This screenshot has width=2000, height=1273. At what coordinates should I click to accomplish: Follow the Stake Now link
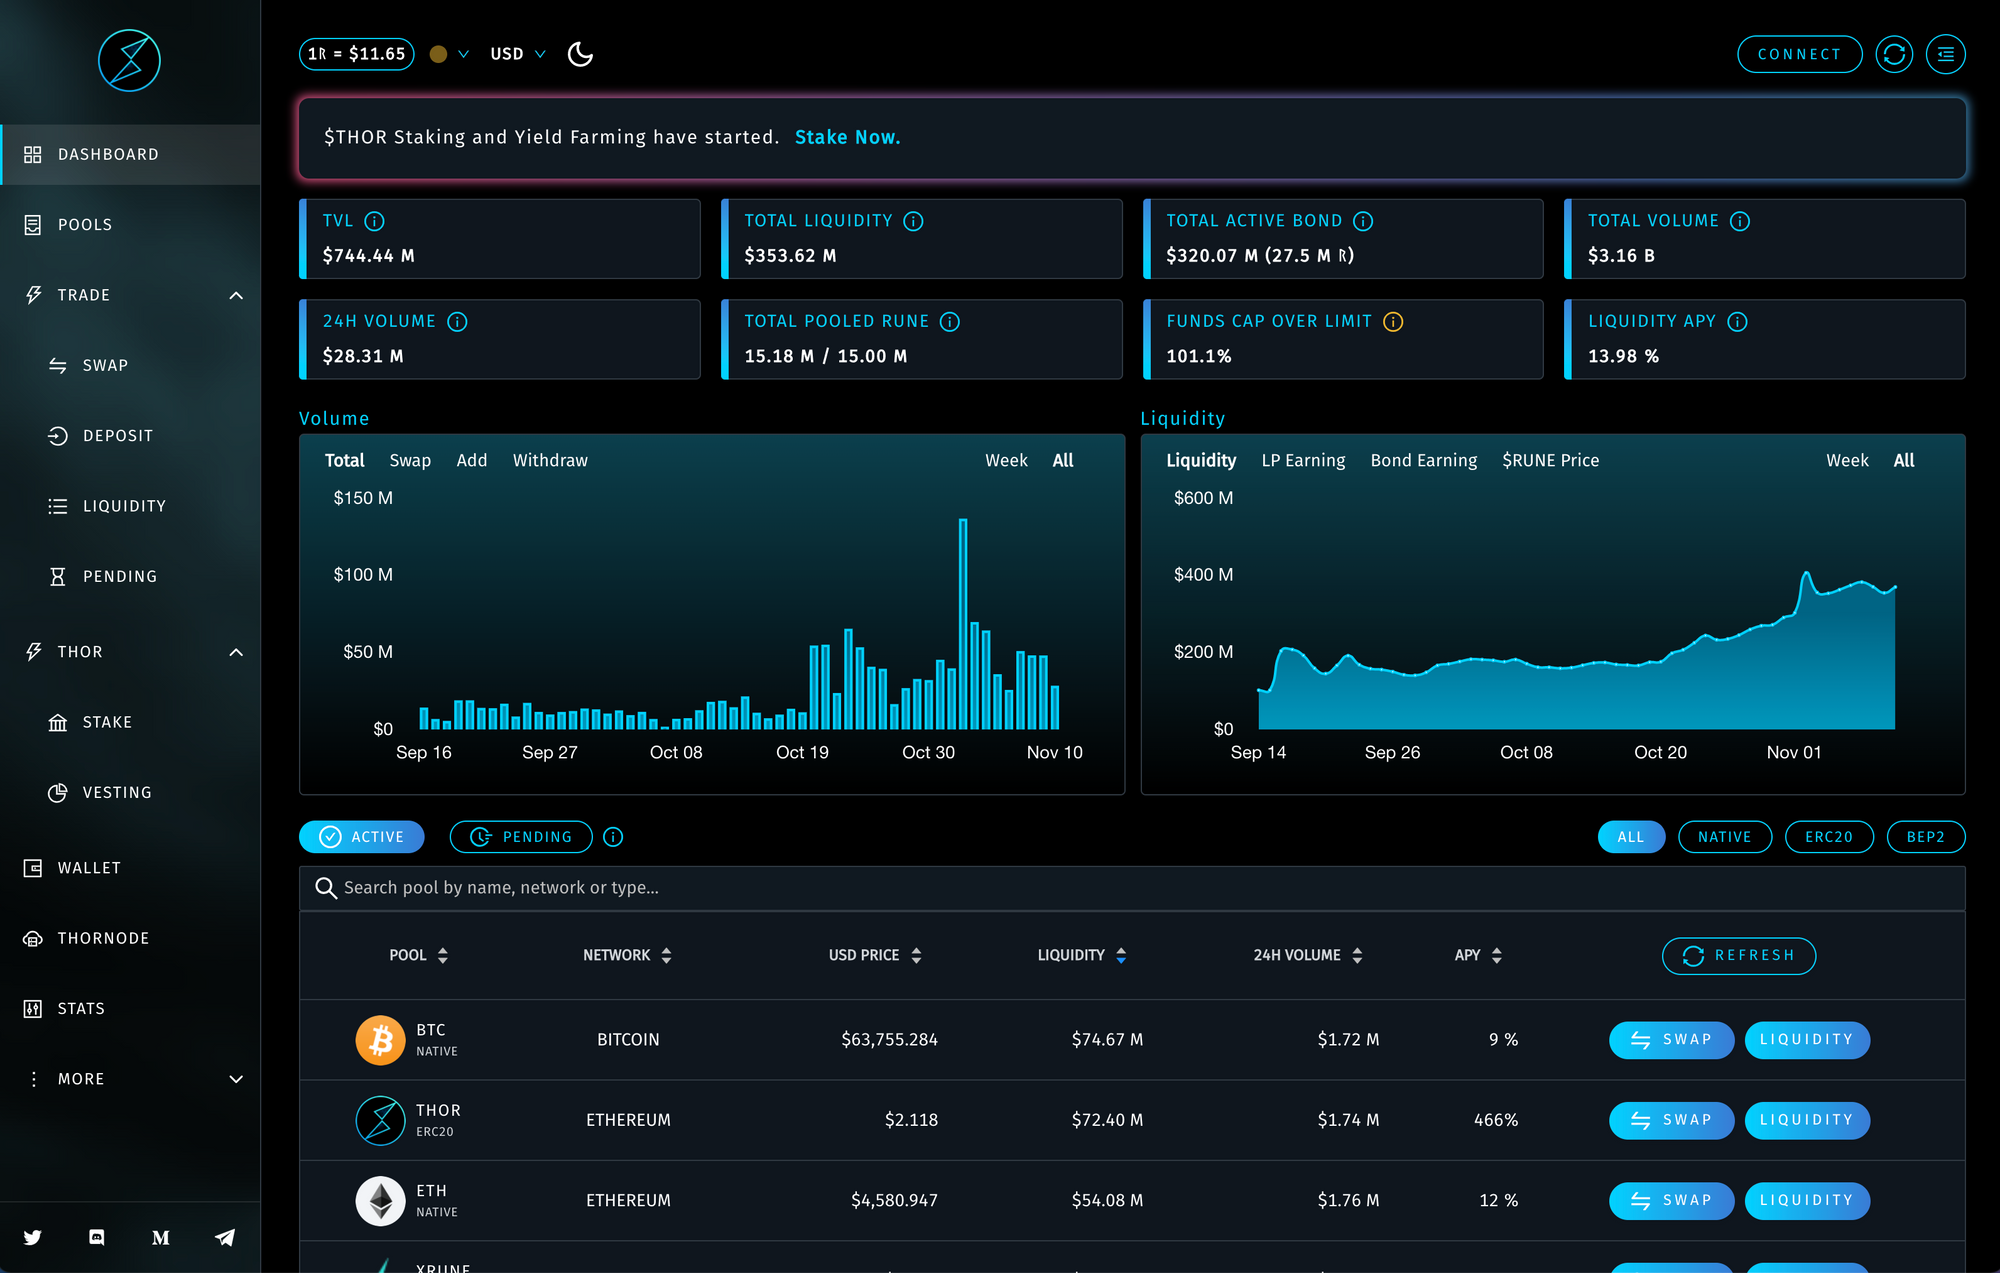(x=847, y=137)
